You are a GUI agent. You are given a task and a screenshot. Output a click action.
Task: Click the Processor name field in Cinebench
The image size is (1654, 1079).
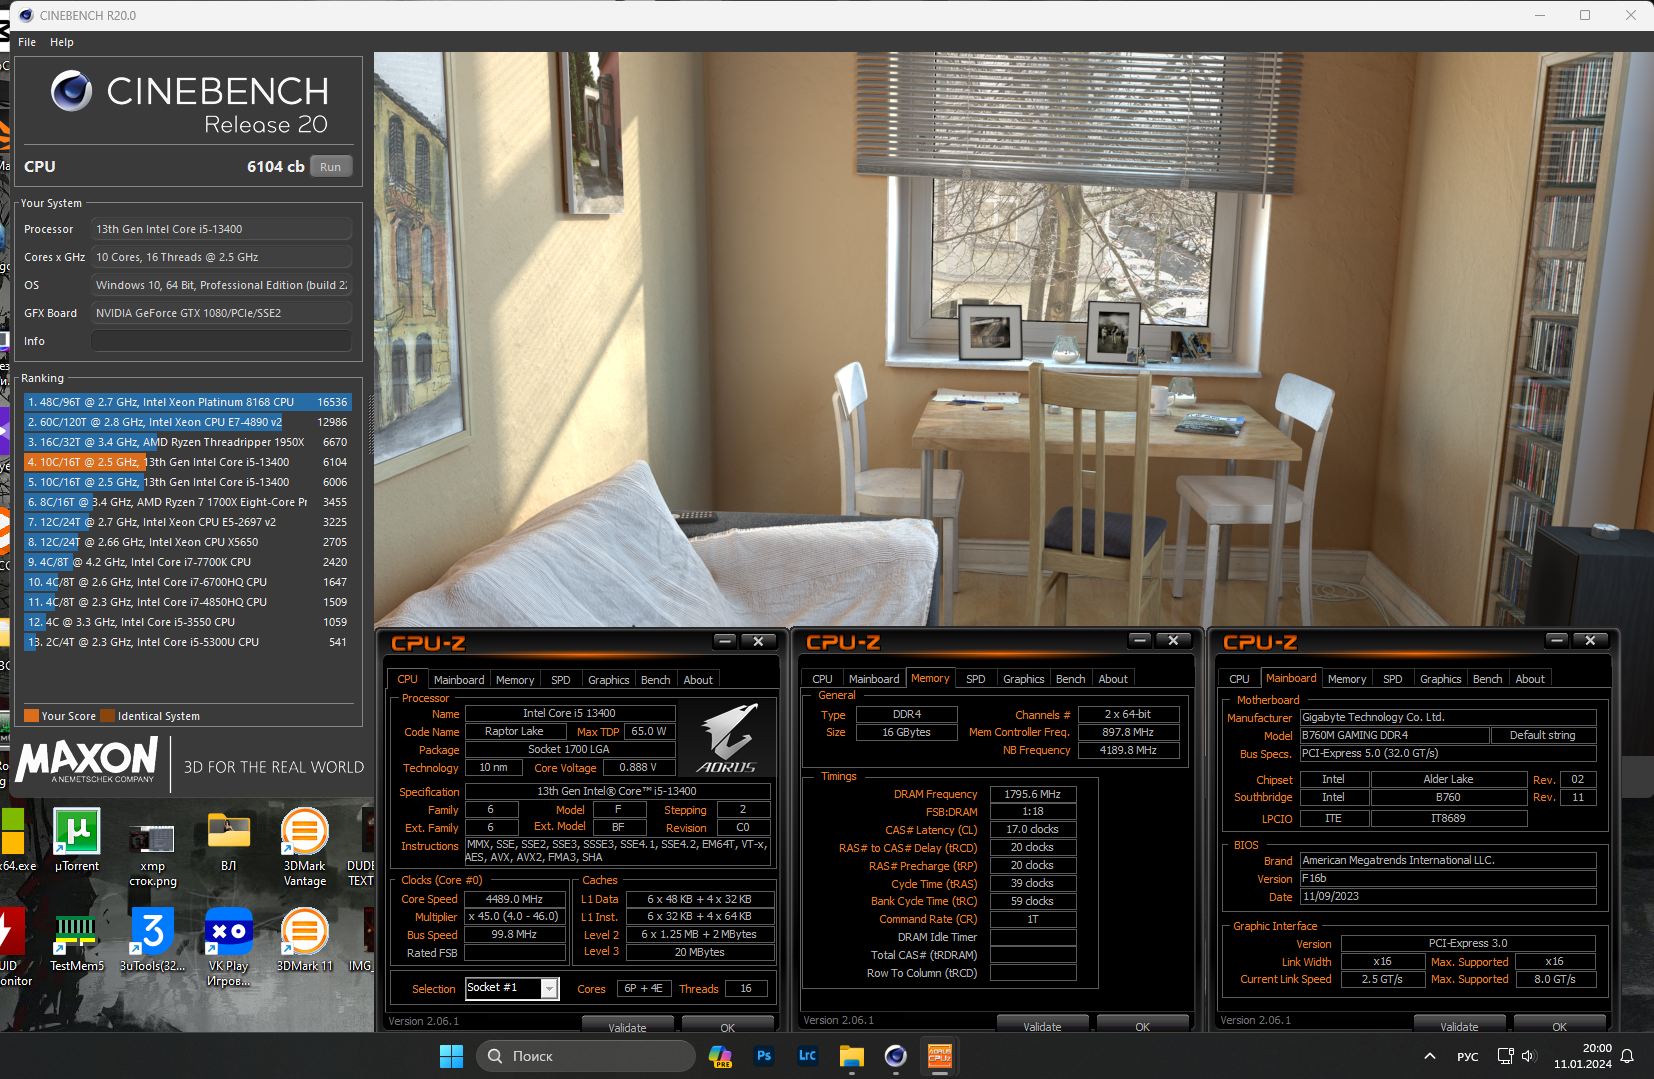click(221, 229)
